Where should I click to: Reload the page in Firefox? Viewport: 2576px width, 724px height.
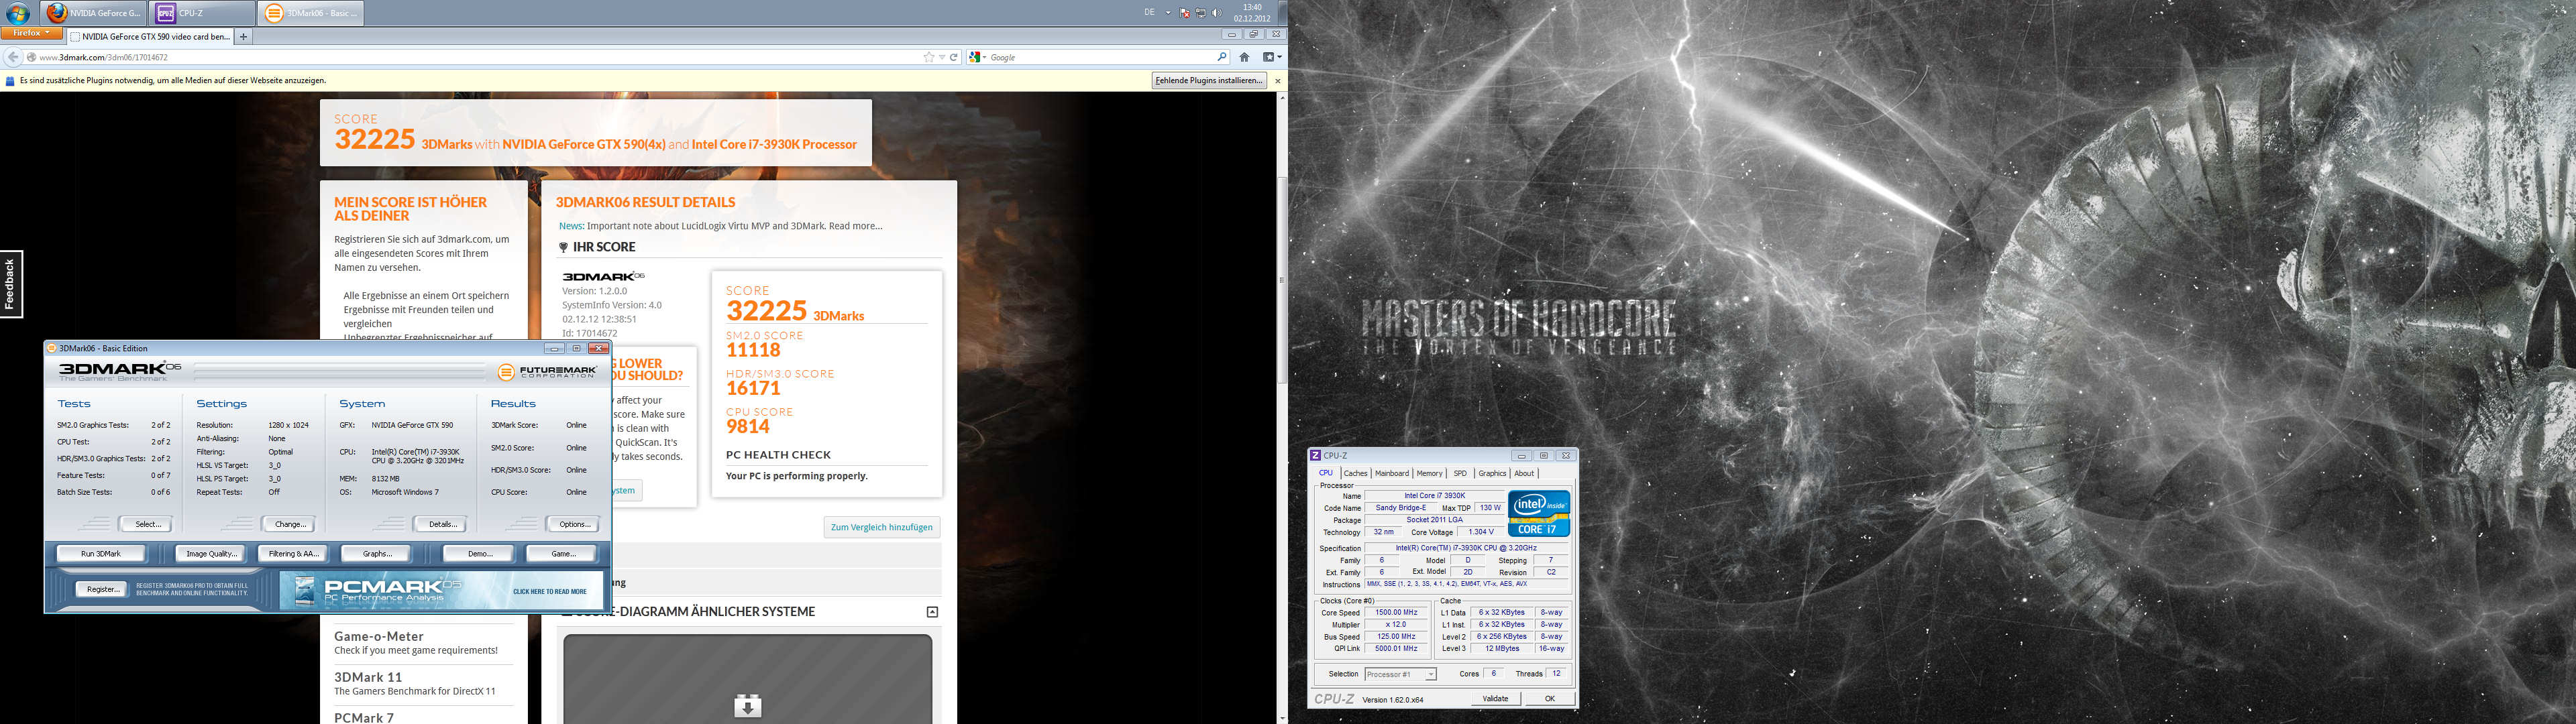click(x=954, y=57)
